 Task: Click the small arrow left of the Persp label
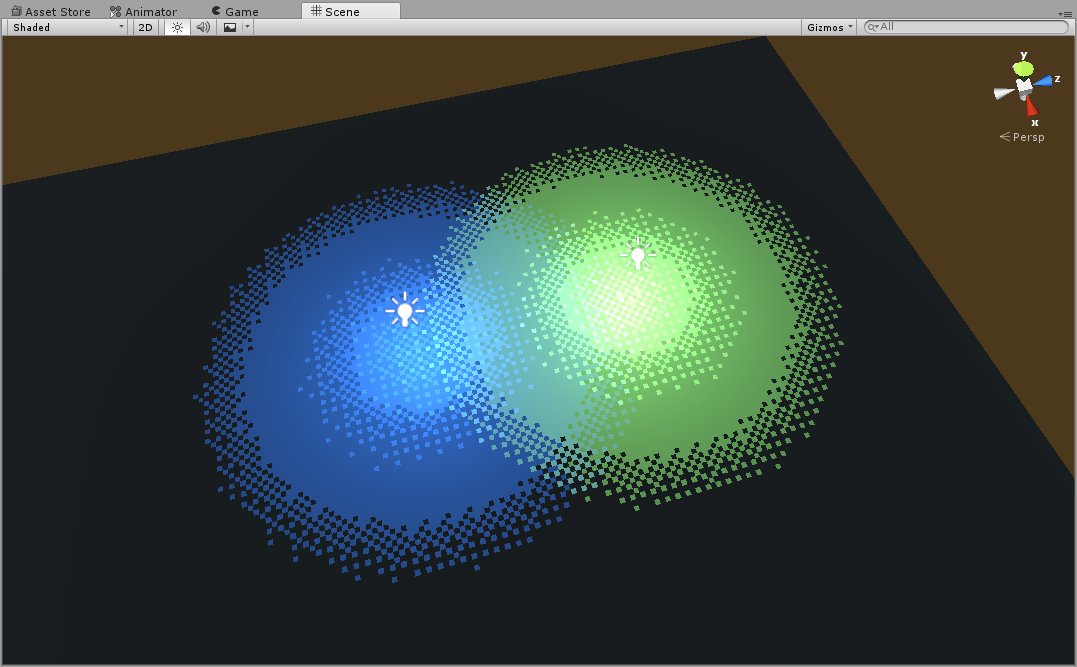pyautogui.click(x=1004, y=136)
